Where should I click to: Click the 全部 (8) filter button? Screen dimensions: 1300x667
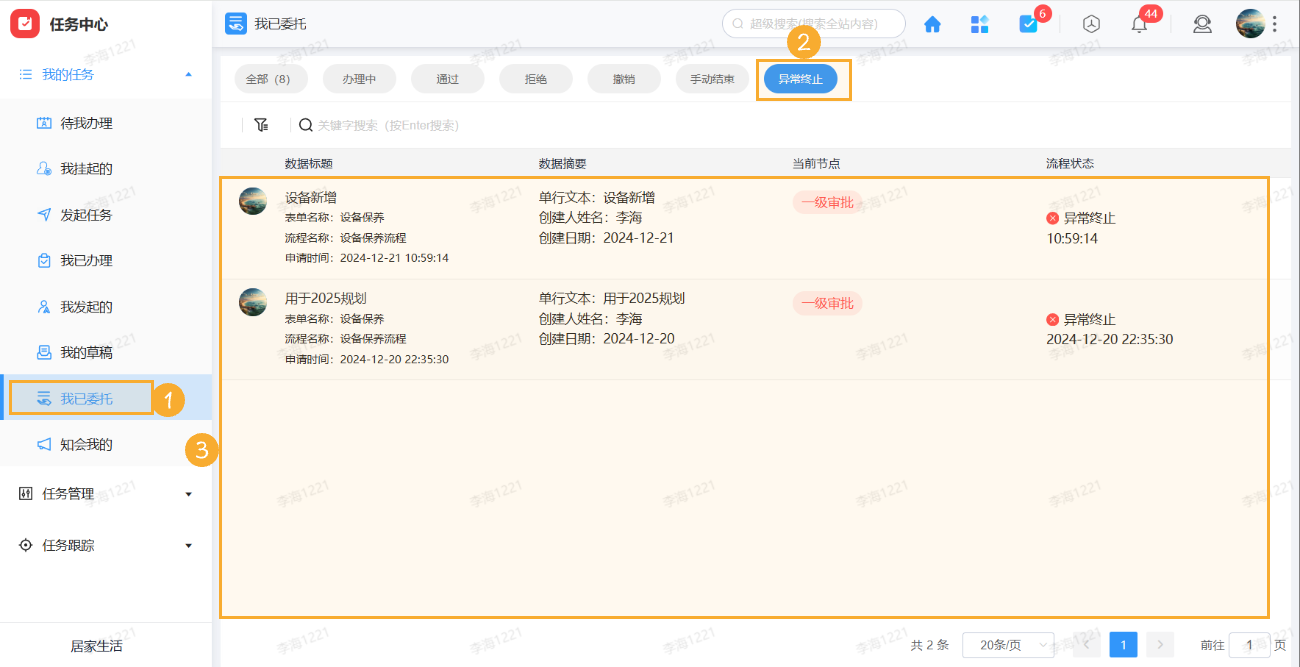[x=269, y=78]
